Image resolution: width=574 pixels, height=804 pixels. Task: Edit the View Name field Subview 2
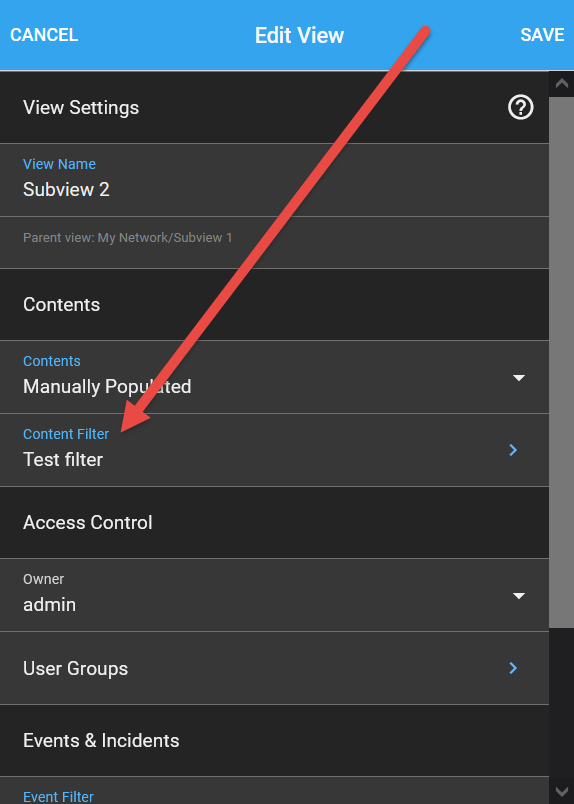(274, 180)
